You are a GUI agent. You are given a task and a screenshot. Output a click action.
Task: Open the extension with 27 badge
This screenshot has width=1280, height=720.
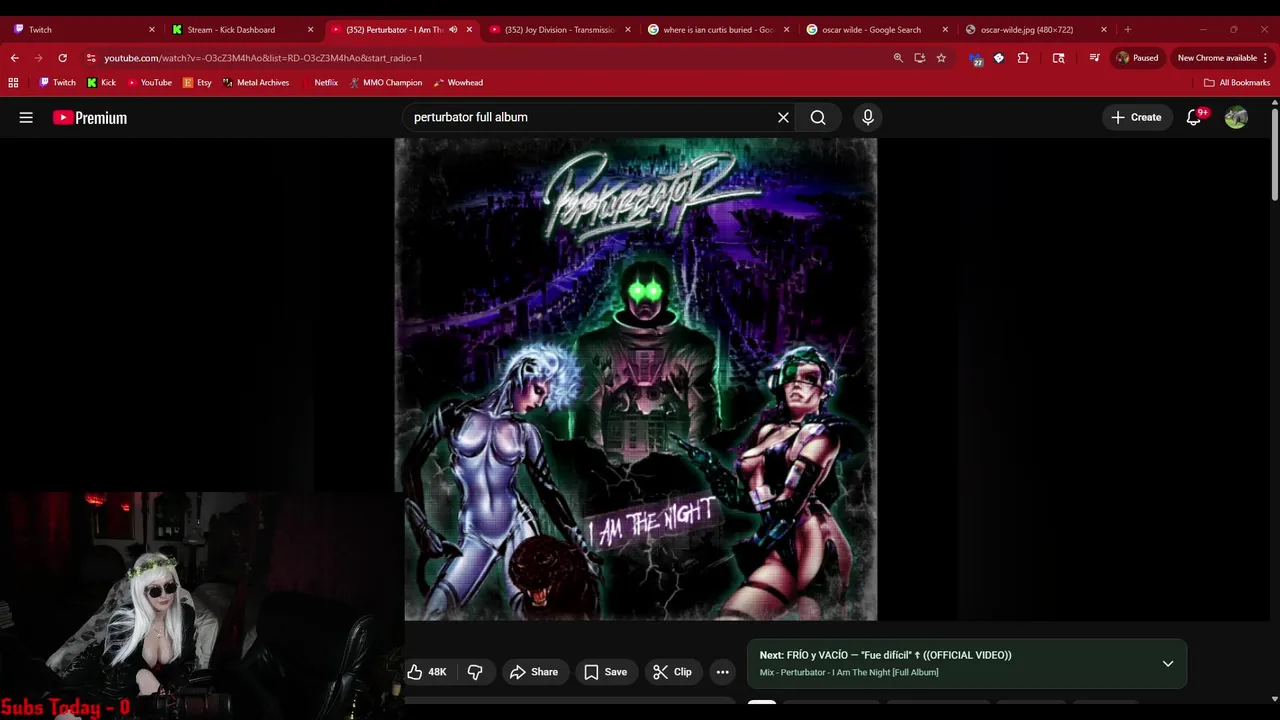tap(976, 58)
